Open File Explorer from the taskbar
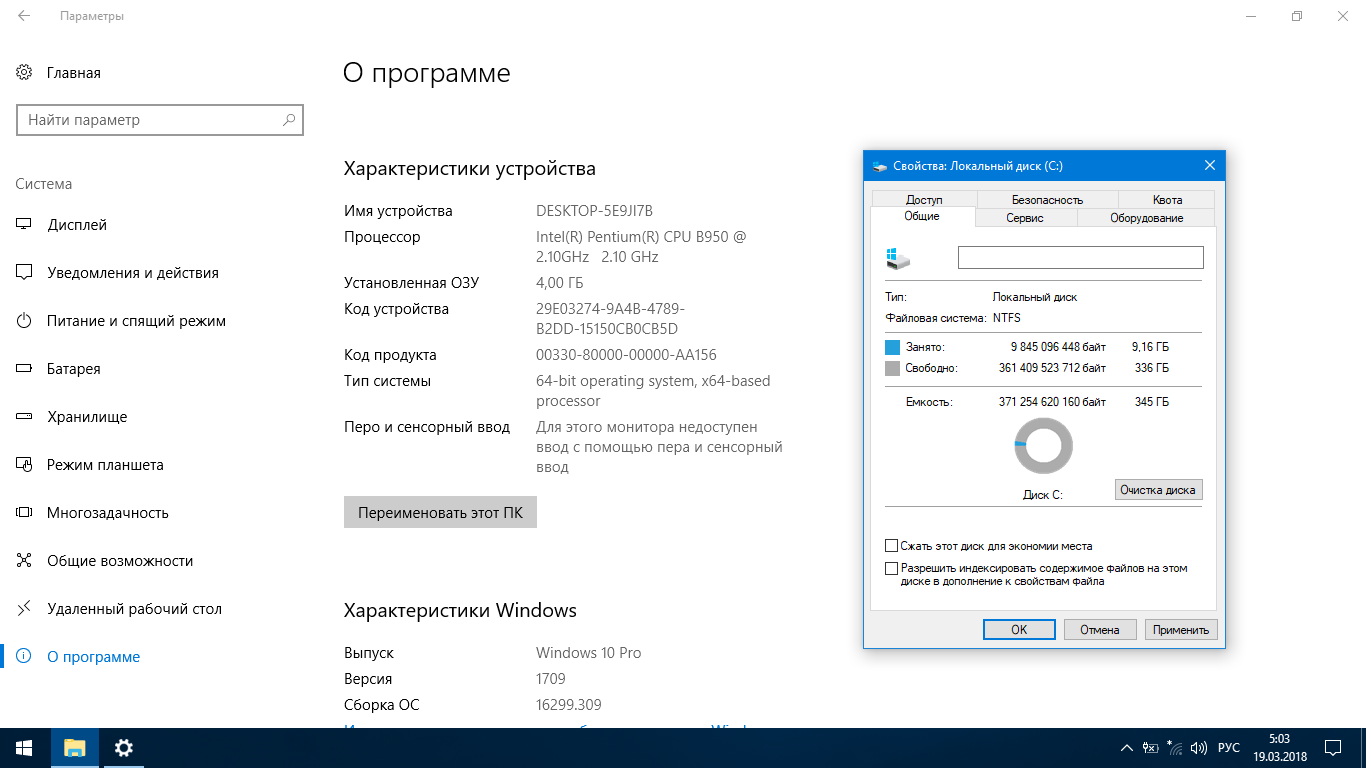The image size is (1366, 768). tap(75, 748)
